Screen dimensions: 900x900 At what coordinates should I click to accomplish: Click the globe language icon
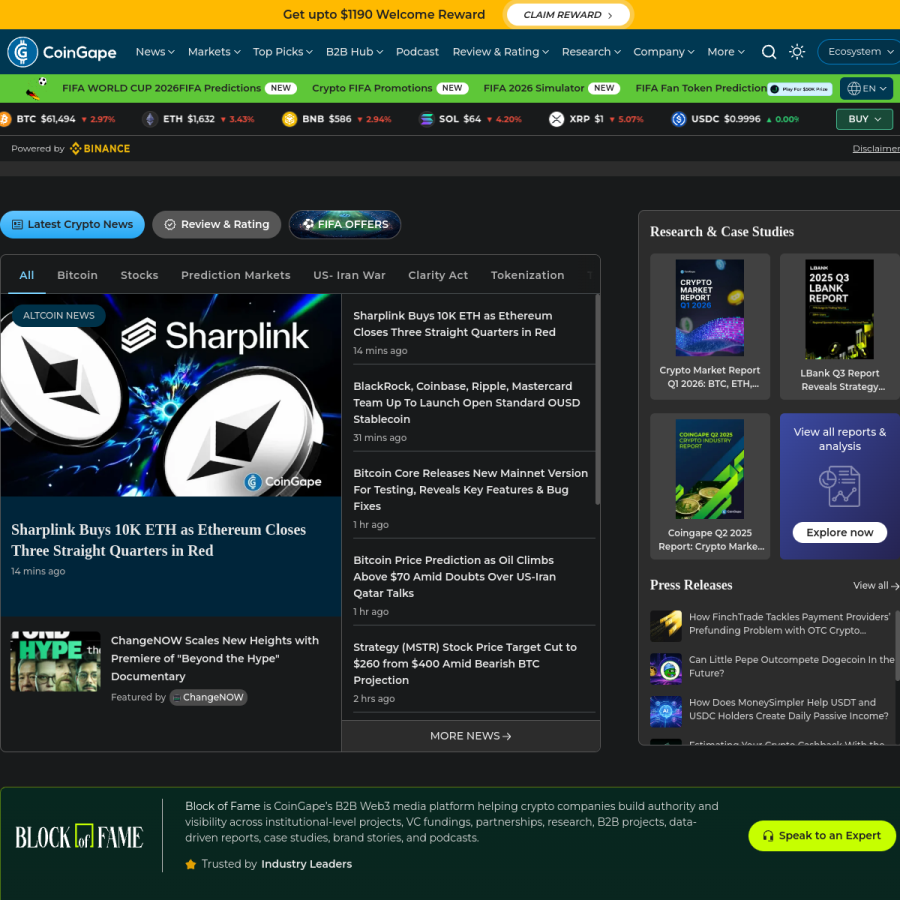click(x=854, y=88)
